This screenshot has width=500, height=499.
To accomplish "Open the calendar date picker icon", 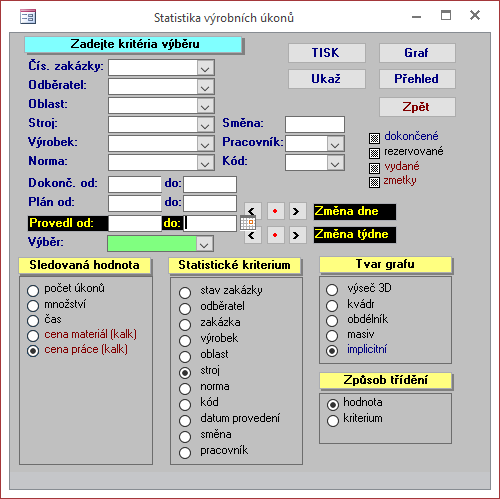I will [248, 223].
